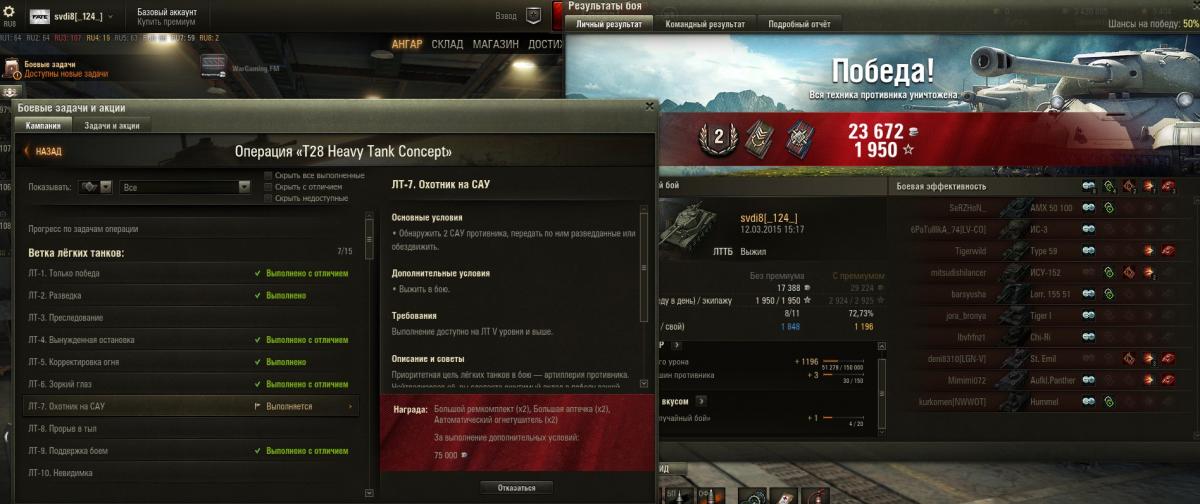Check the Скрыть недоступные option
1200x504 pixels.
click(x=268, y=198)
